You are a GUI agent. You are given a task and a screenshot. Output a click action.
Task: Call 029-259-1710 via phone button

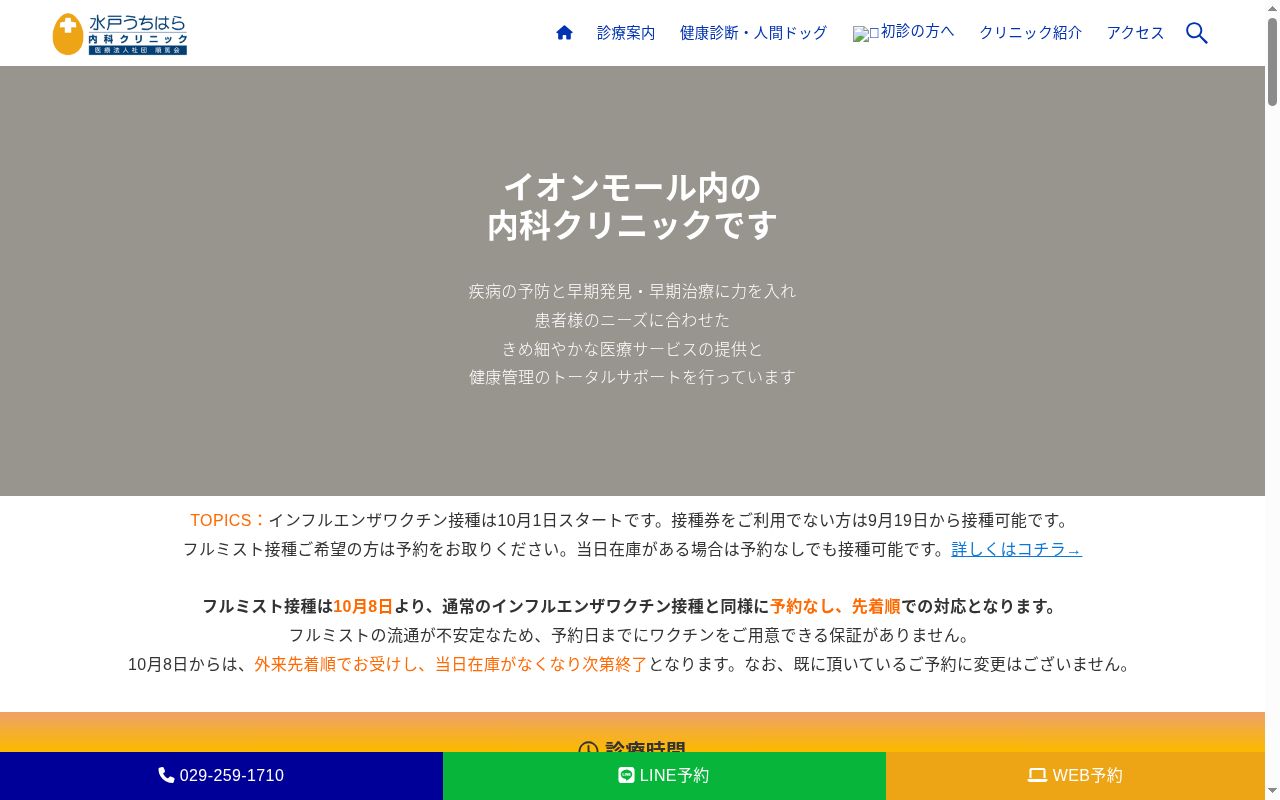click(x=221, y=776)
